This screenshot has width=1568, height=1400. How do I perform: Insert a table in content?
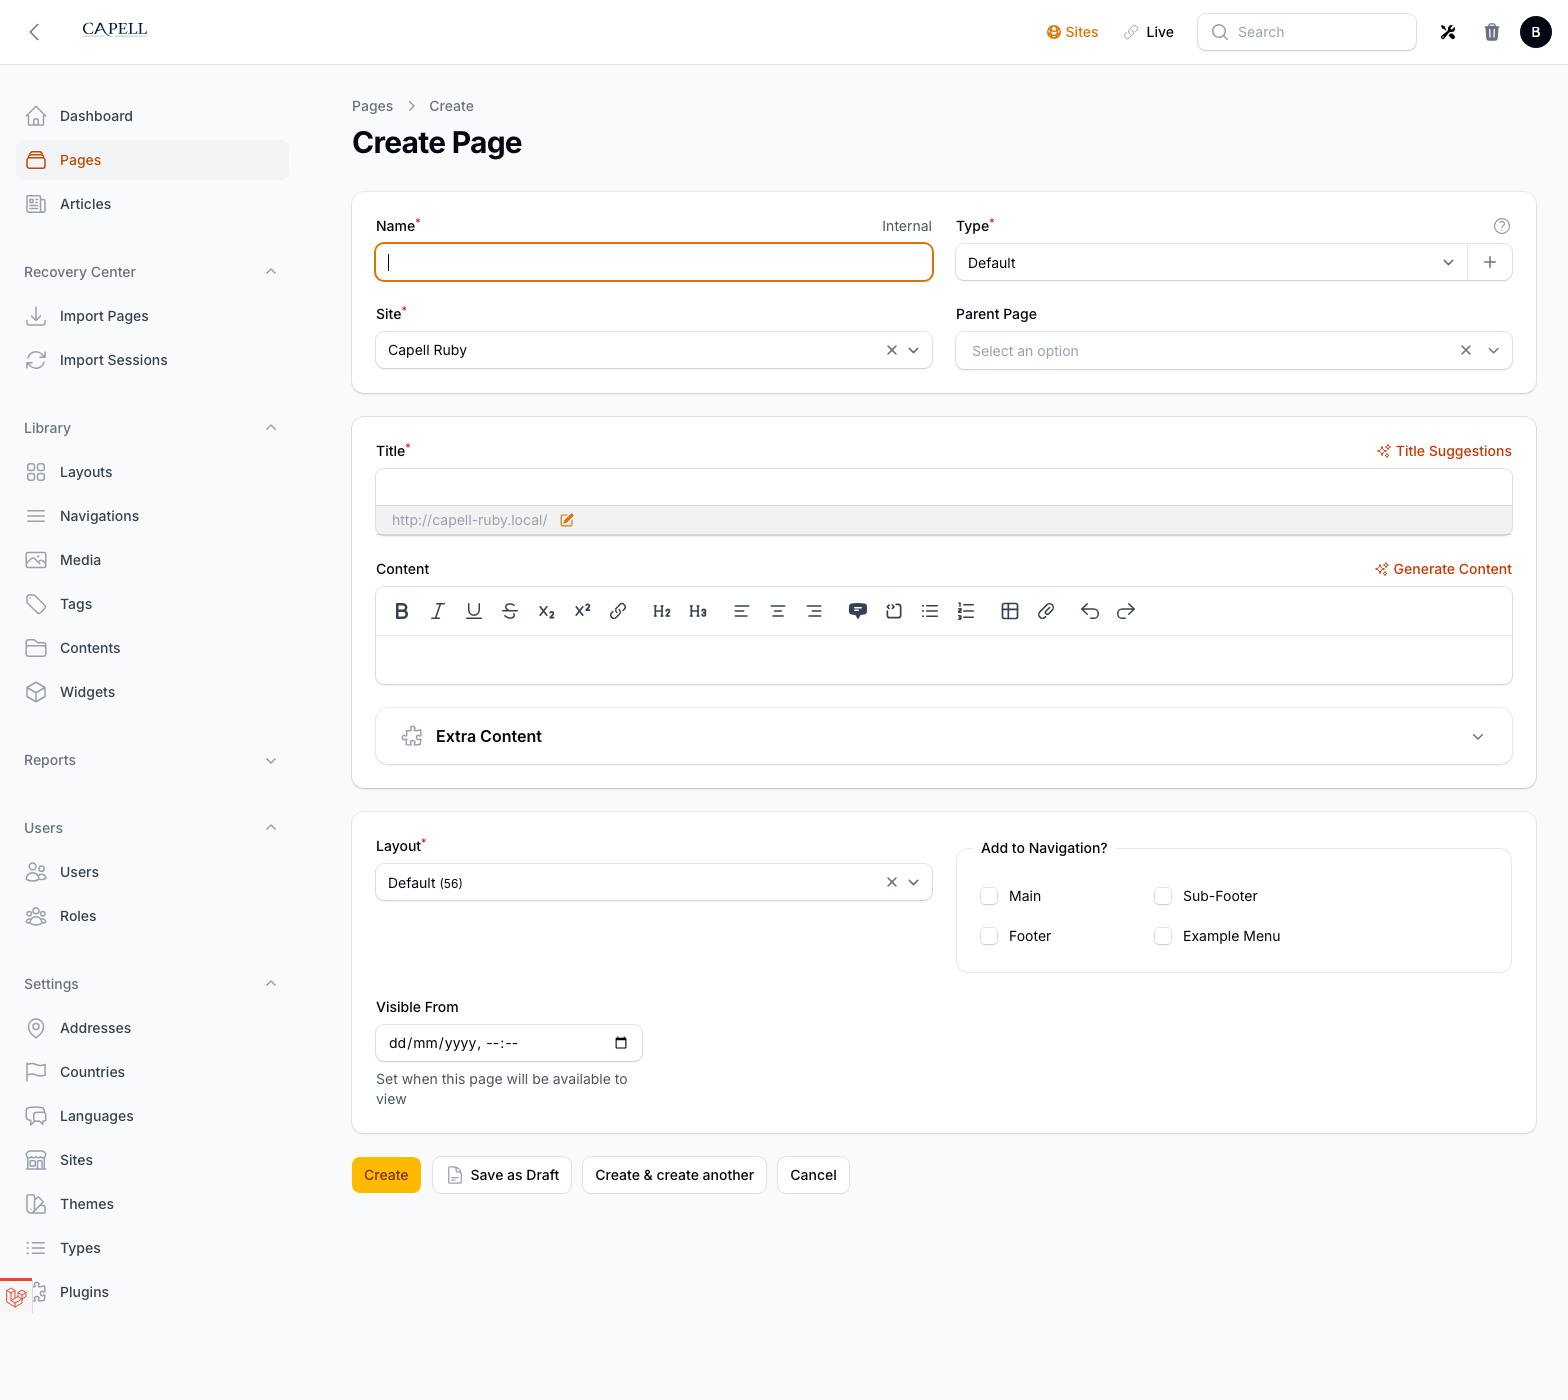tap(1010, 611)
